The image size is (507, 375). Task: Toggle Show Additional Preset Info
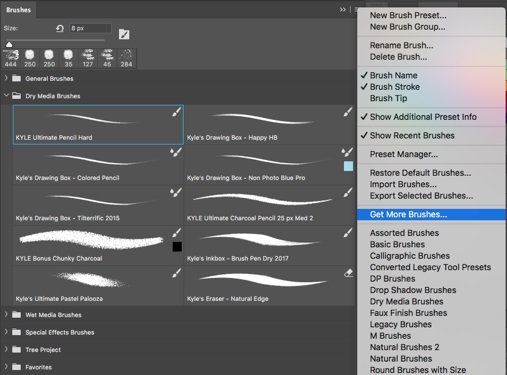423,117
